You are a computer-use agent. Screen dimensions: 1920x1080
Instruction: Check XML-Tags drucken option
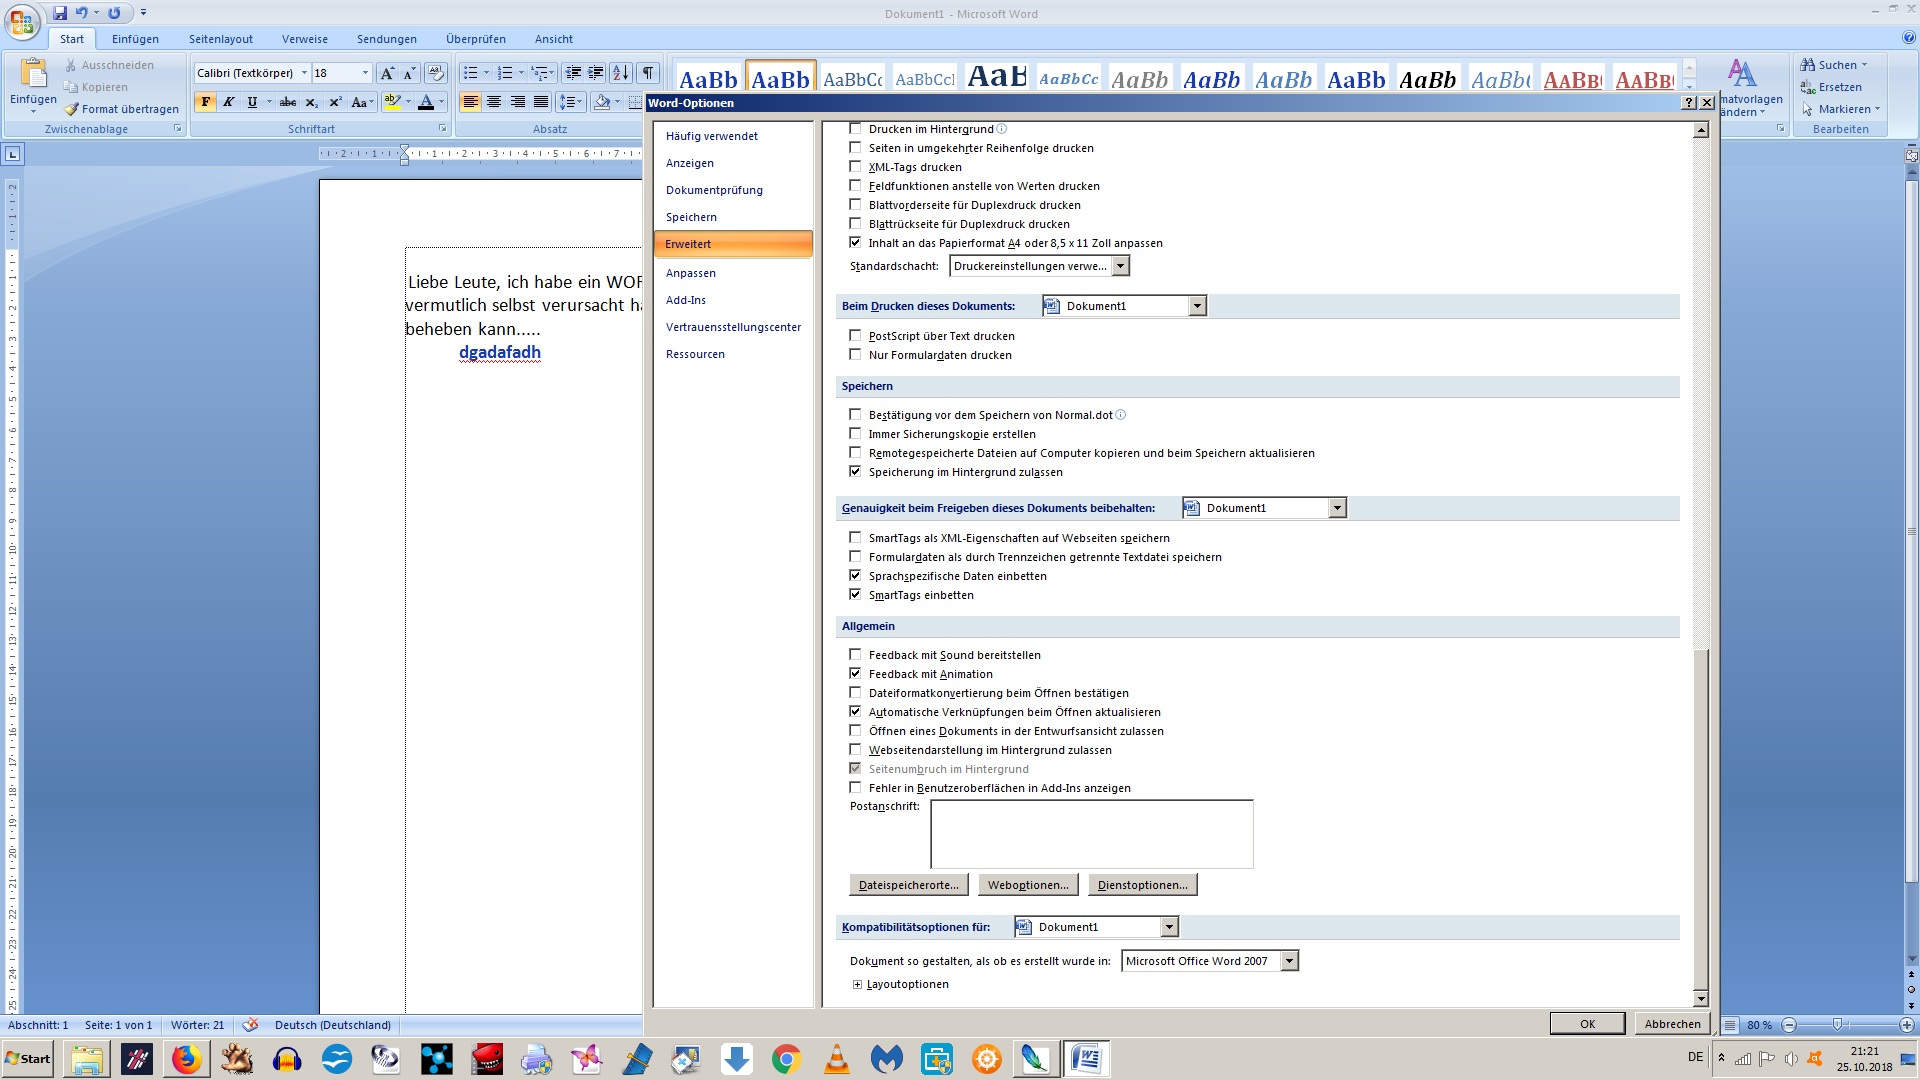click(855, 167)
